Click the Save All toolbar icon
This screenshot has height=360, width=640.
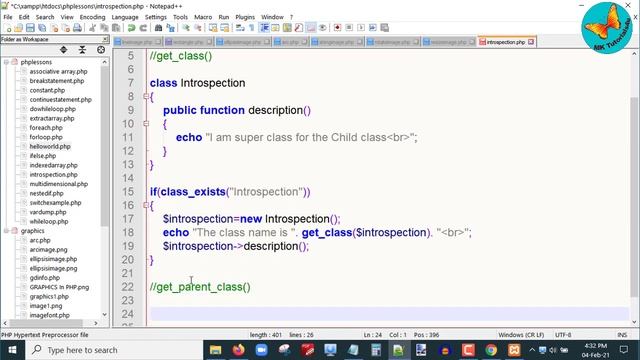42,28
